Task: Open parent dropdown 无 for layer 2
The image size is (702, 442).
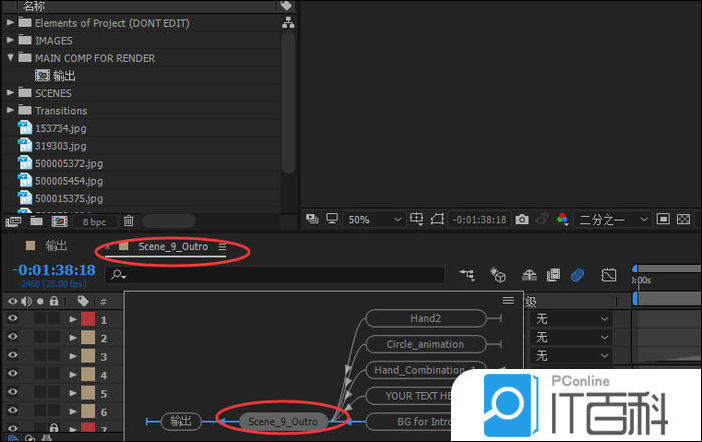Action: click(x=571, y=337)
